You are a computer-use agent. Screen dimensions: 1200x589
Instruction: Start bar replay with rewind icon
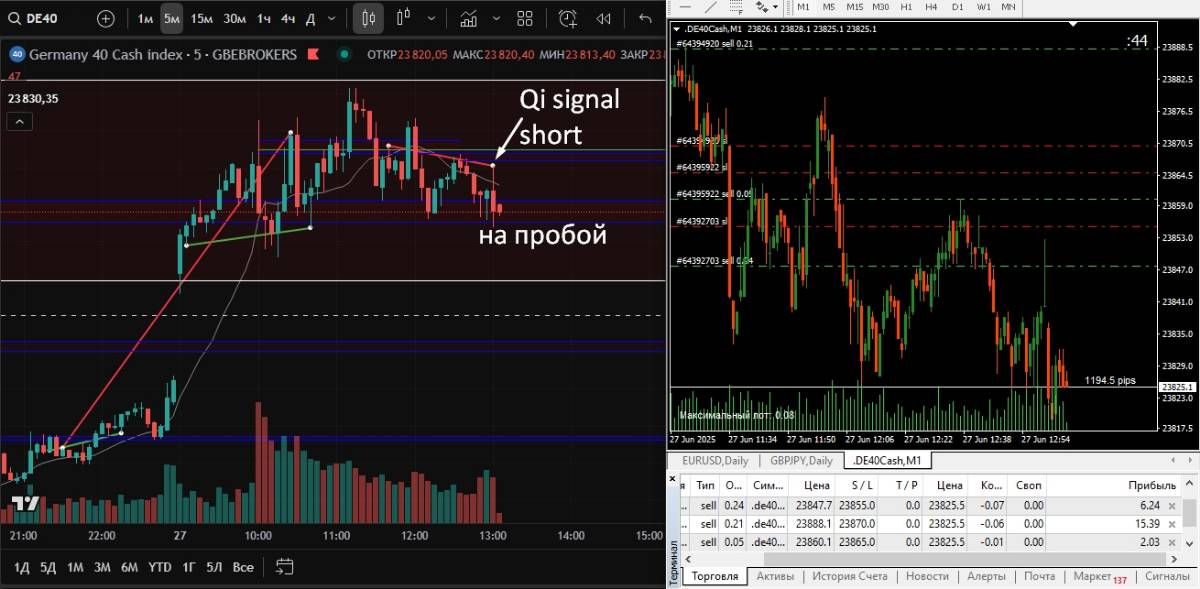(x=603, y=18)
